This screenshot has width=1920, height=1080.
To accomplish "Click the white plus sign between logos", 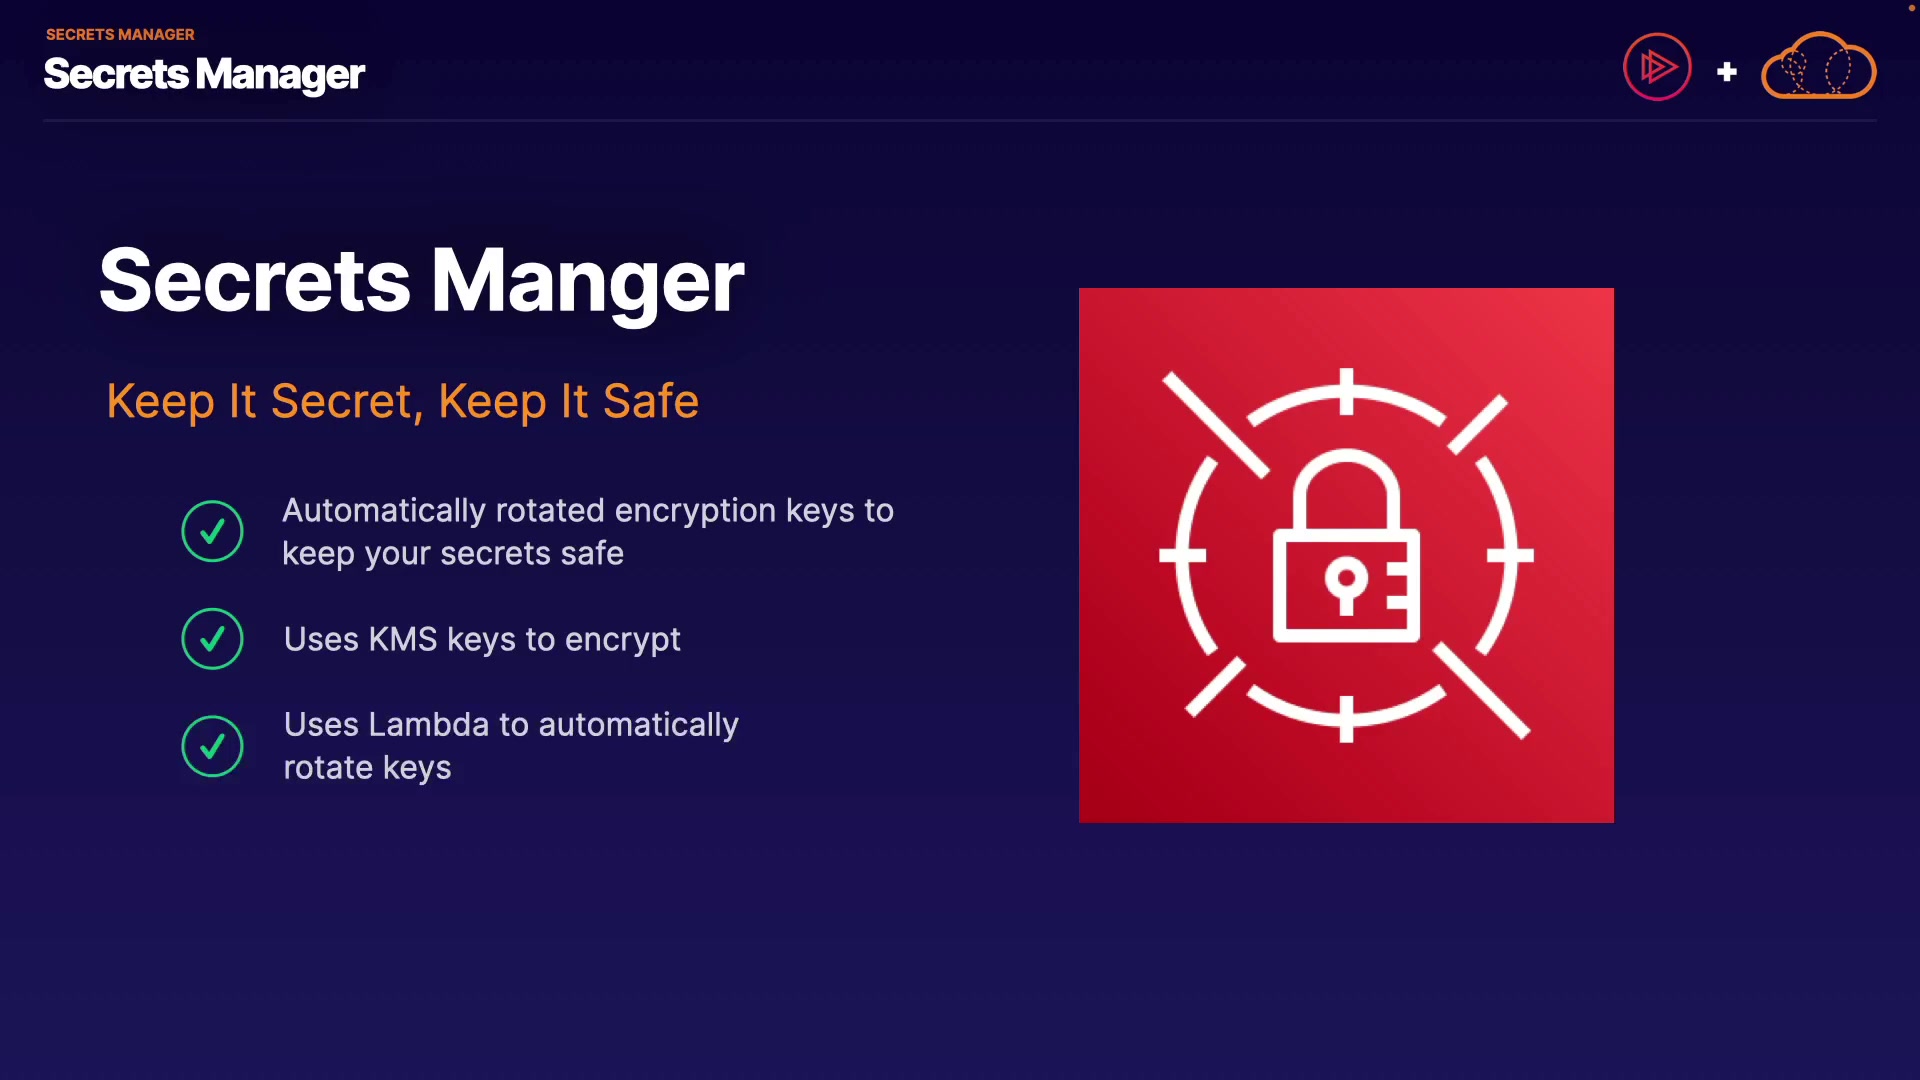I will tap(1726, 72).
